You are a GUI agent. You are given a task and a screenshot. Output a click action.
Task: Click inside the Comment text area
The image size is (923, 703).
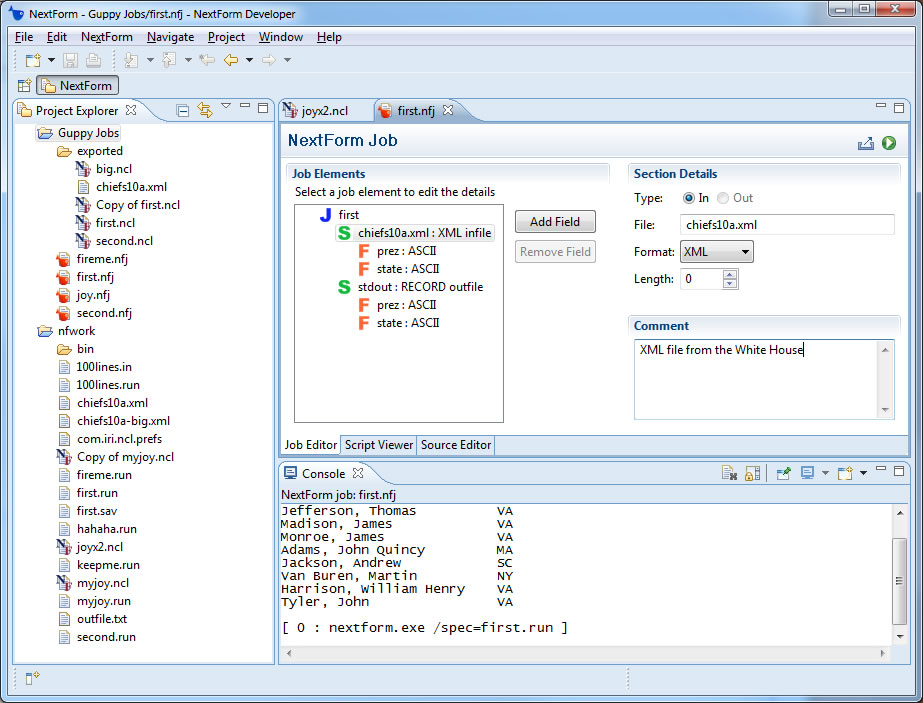(756, 380)
